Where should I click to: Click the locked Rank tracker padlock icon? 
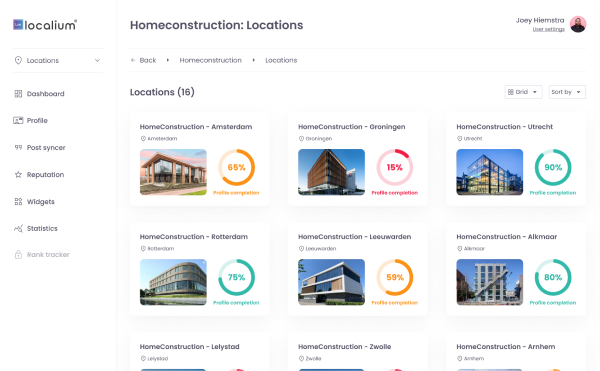click(18, 254)
